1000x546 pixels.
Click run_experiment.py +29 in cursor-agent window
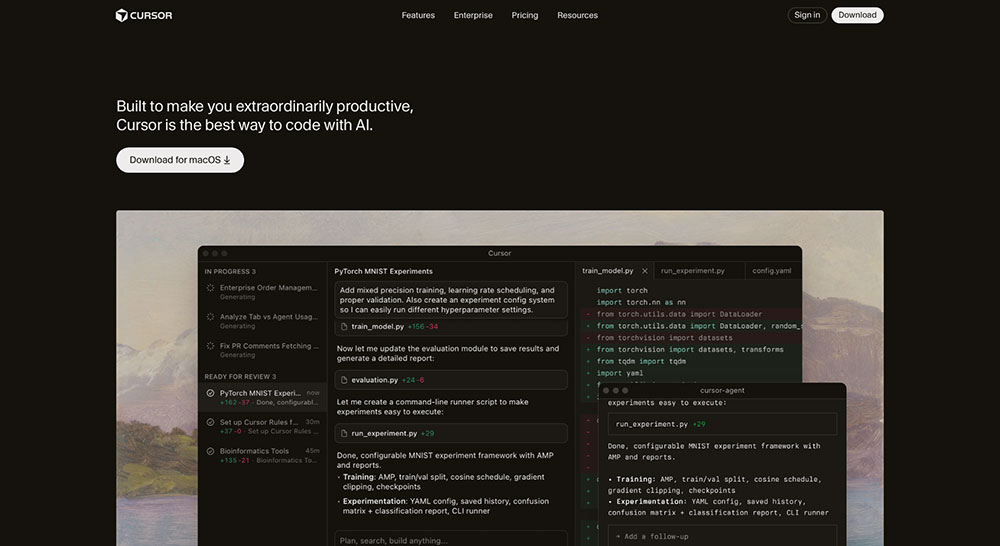point(722,424)
